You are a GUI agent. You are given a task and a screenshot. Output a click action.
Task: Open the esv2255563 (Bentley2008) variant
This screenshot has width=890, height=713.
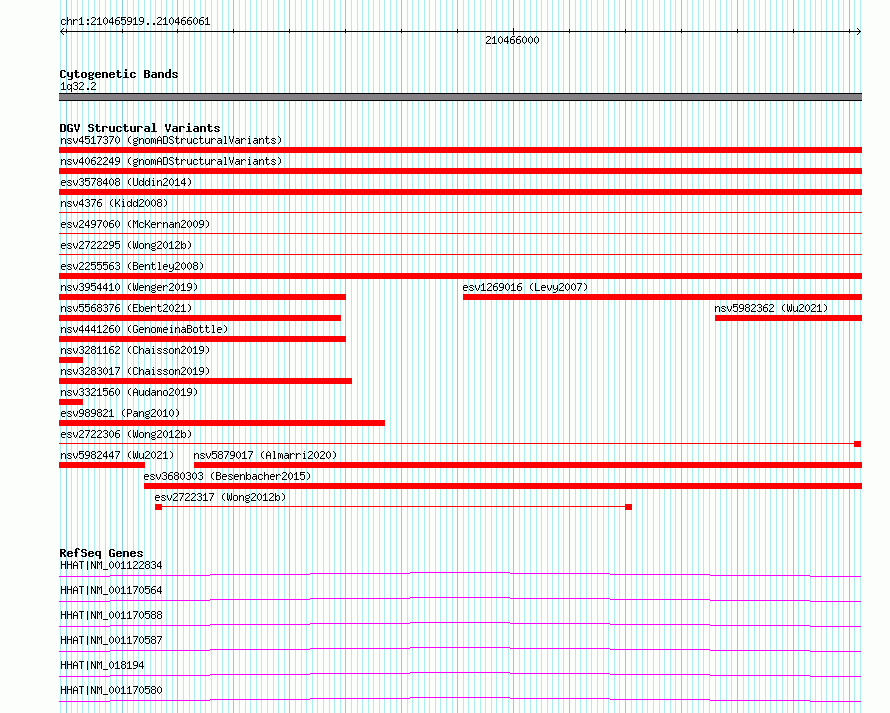click(132, 266)
